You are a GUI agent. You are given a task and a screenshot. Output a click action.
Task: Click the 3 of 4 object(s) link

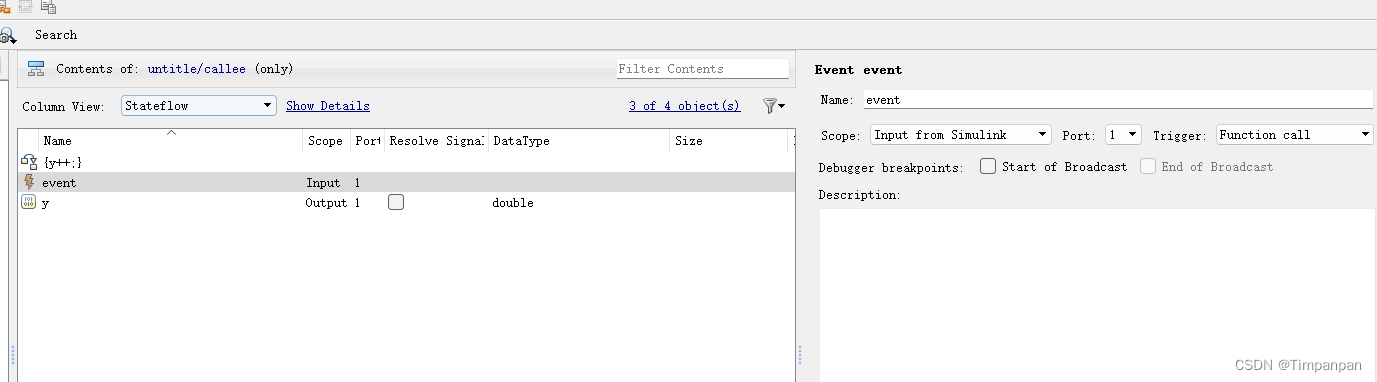click(x=685, y=106)
